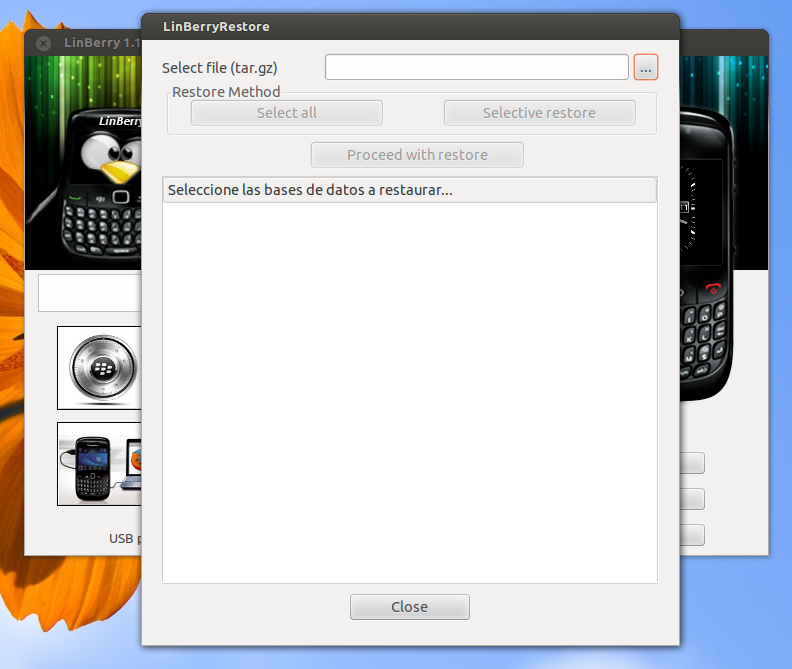Click the text box in LinBerry main window
The width and height of the screenshot is (792, 669).
coord(90,293)
